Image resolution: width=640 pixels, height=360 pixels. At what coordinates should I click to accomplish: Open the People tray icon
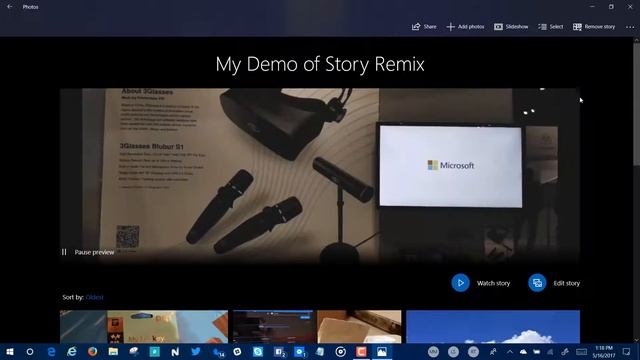click(493, 351)
